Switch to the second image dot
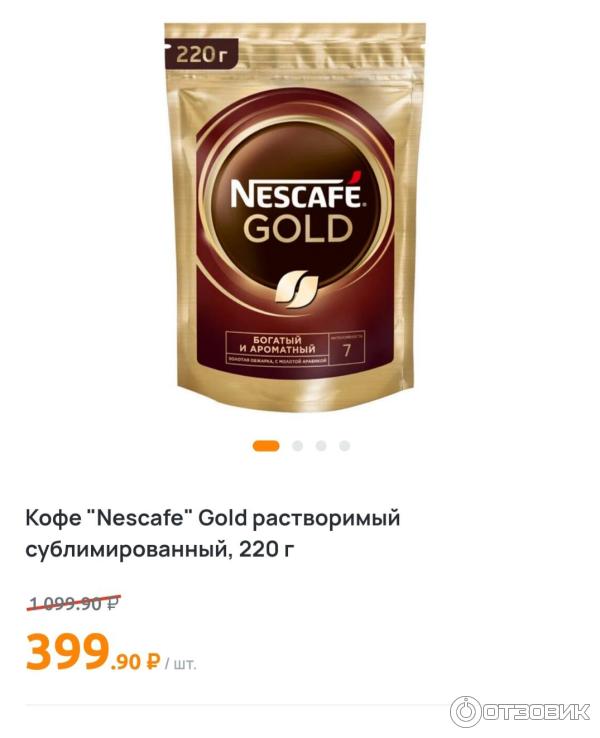Image resolution: width=600 pixels, height=738 pixels. pyautogui.click(x=297, y=445)
